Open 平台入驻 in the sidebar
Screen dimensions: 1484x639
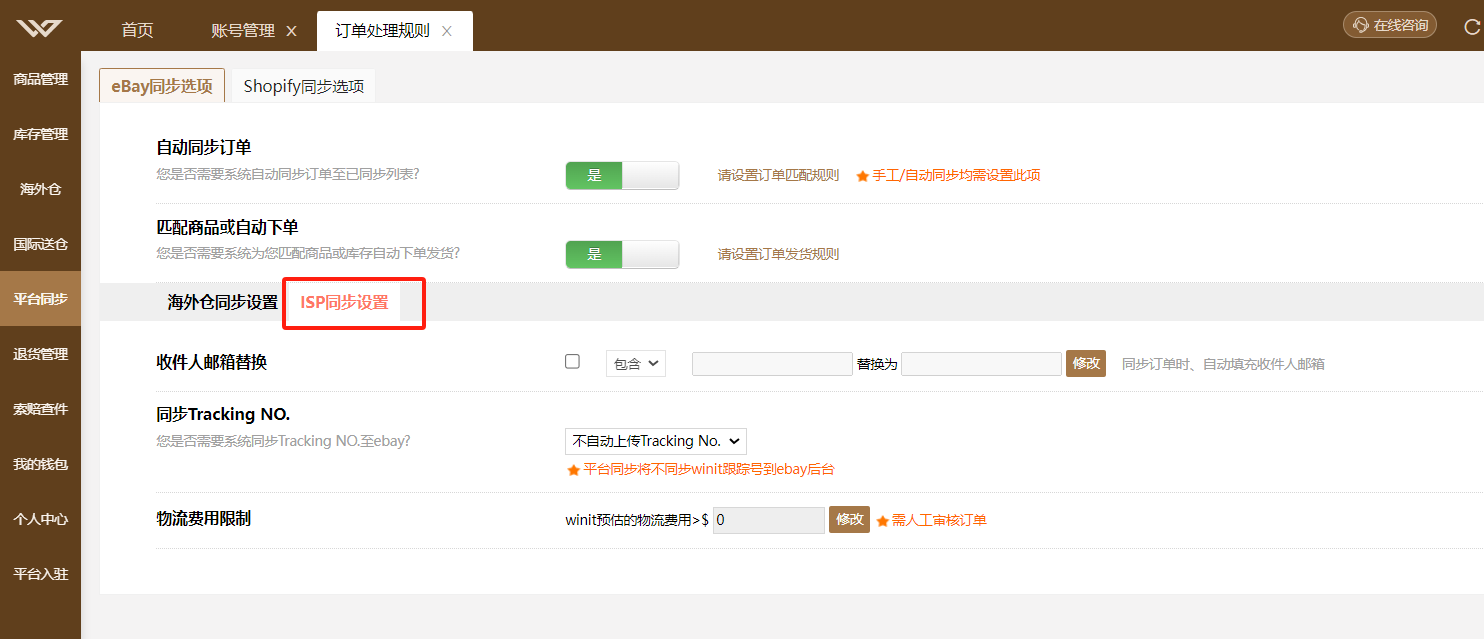point(40,574)
